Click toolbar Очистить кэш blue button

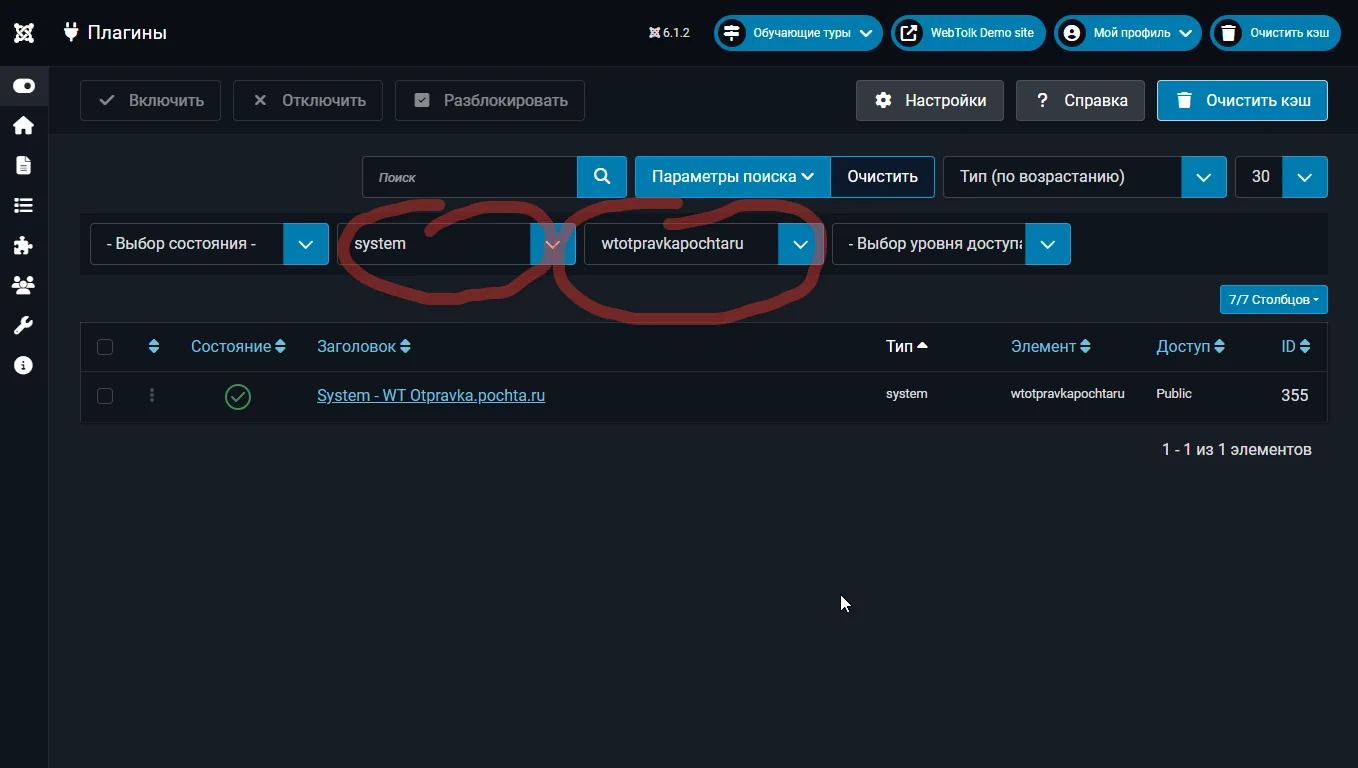pos(1242,101)
